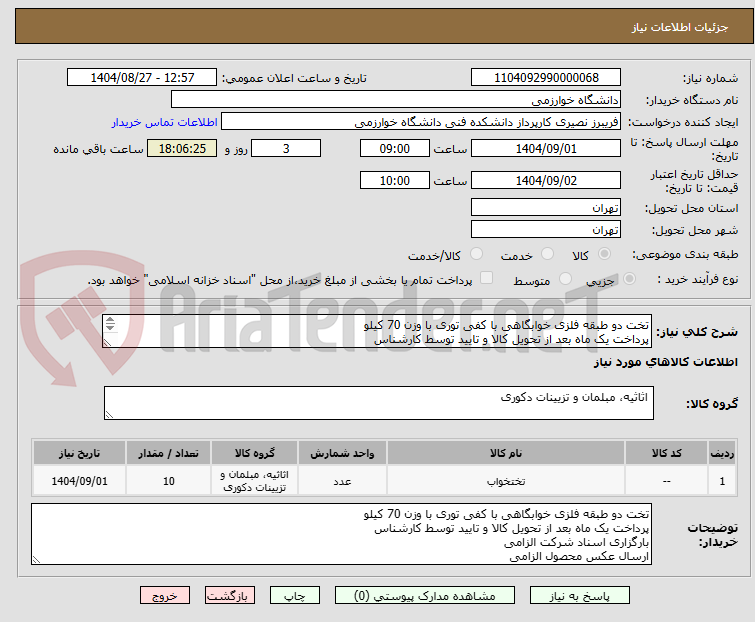Viewport: 755px width, 622px height.
Task: Toggle the اسناد خزانه اسلامی payment checkbox
Action: [487, 278]
